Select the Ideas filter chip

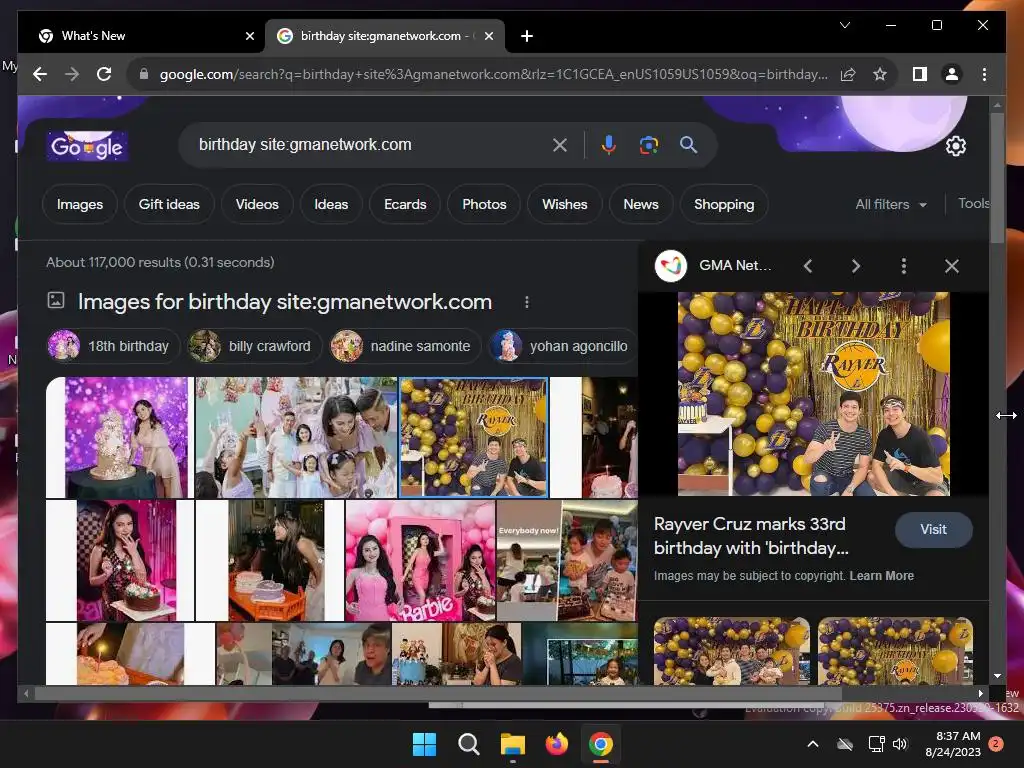pos(331,204)
